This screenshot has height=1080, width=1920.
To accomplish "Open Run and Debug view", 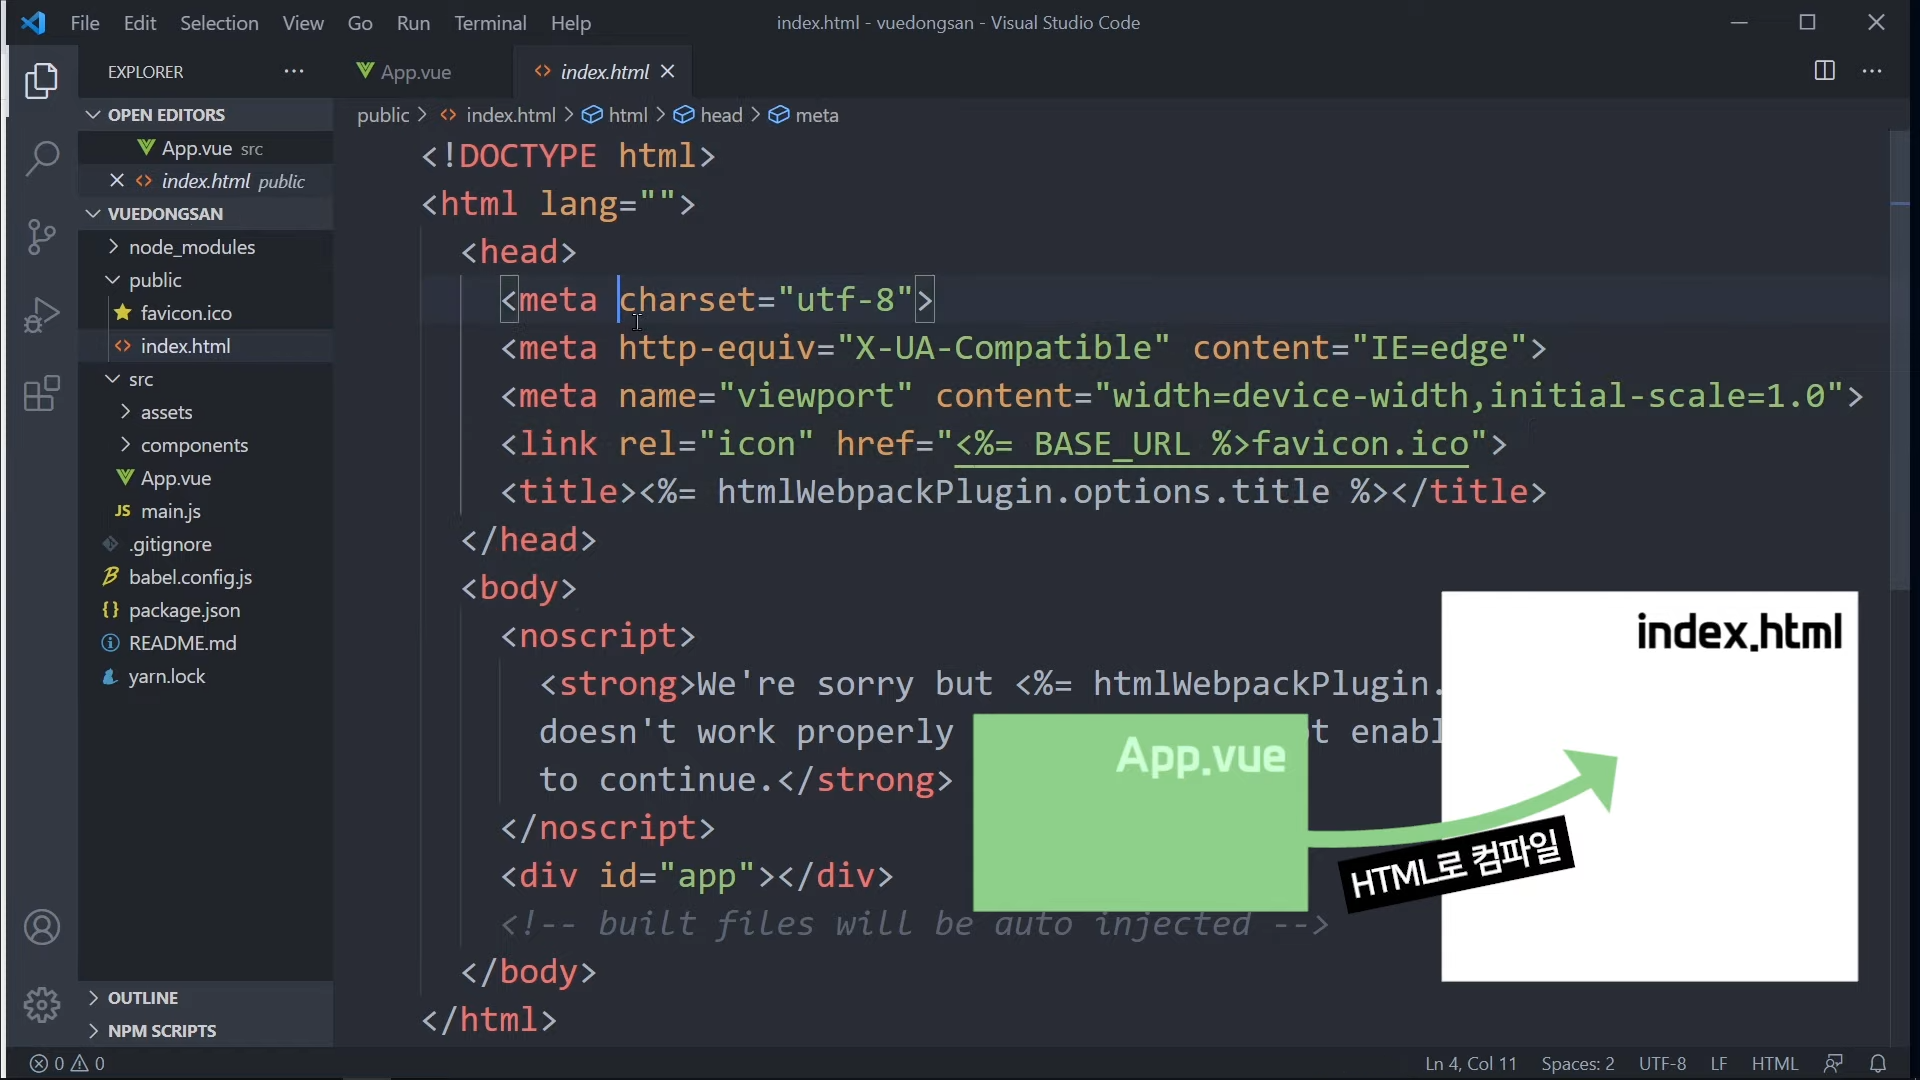I will tap(42, 315).
